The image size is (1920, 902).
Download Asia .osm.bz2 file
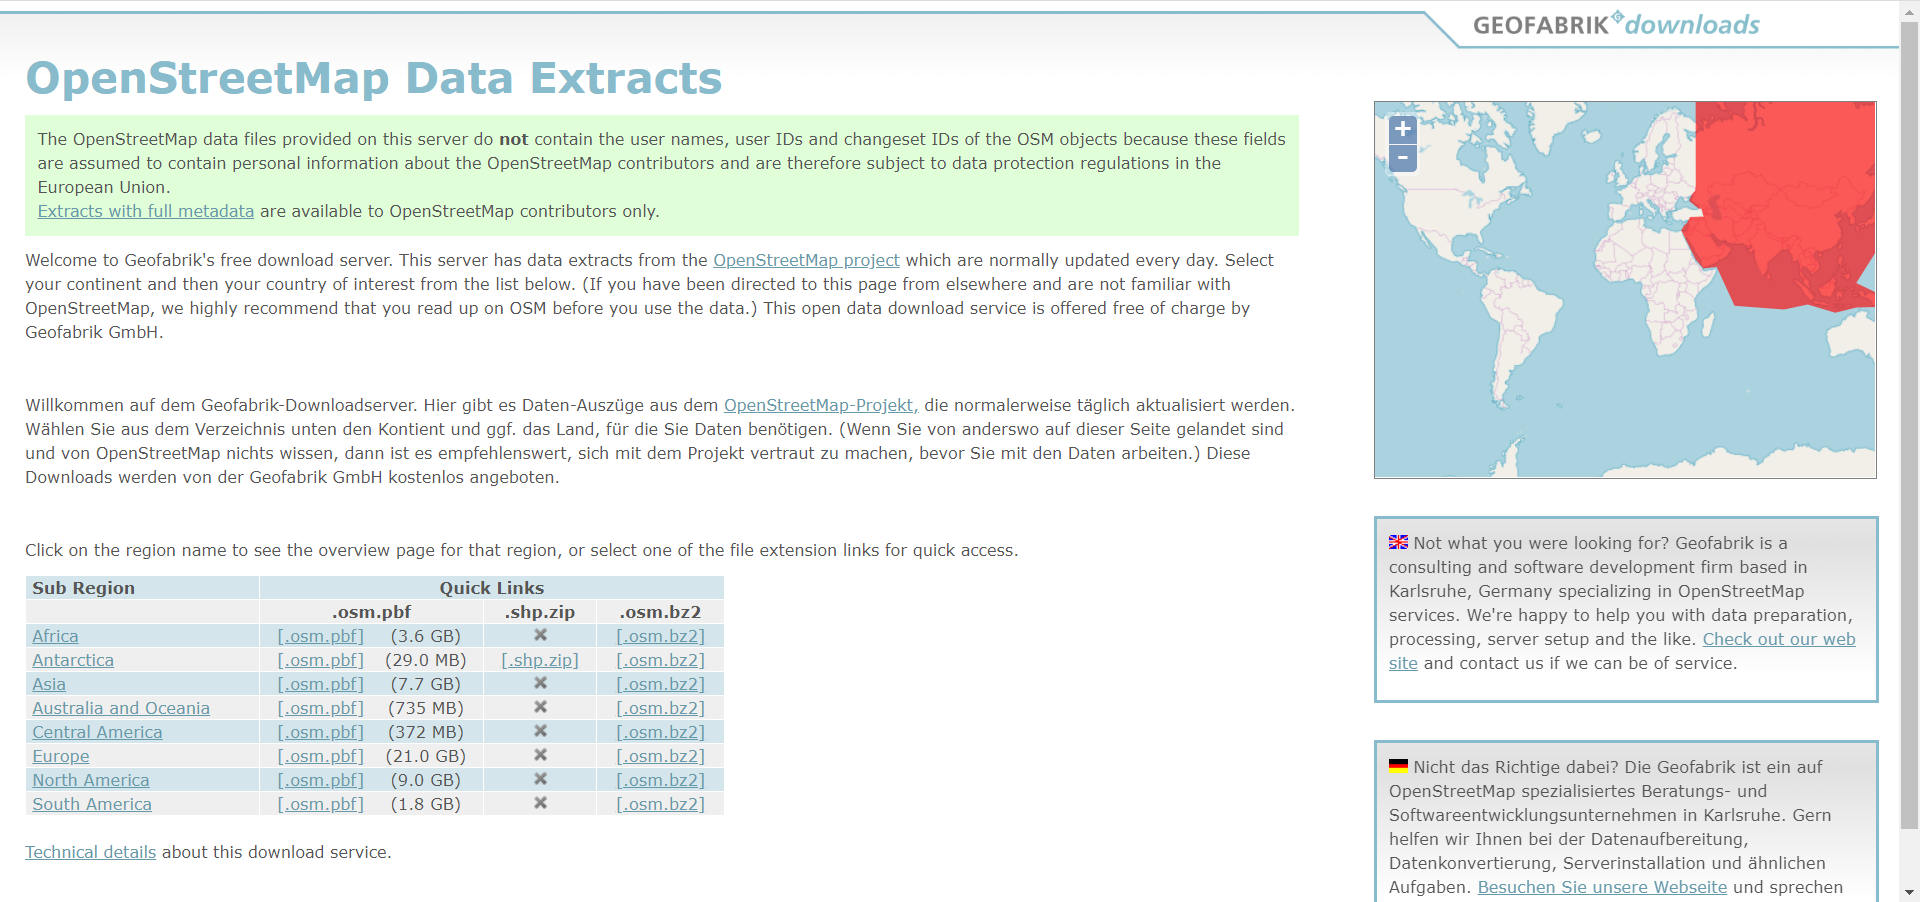tap(660, 684)
